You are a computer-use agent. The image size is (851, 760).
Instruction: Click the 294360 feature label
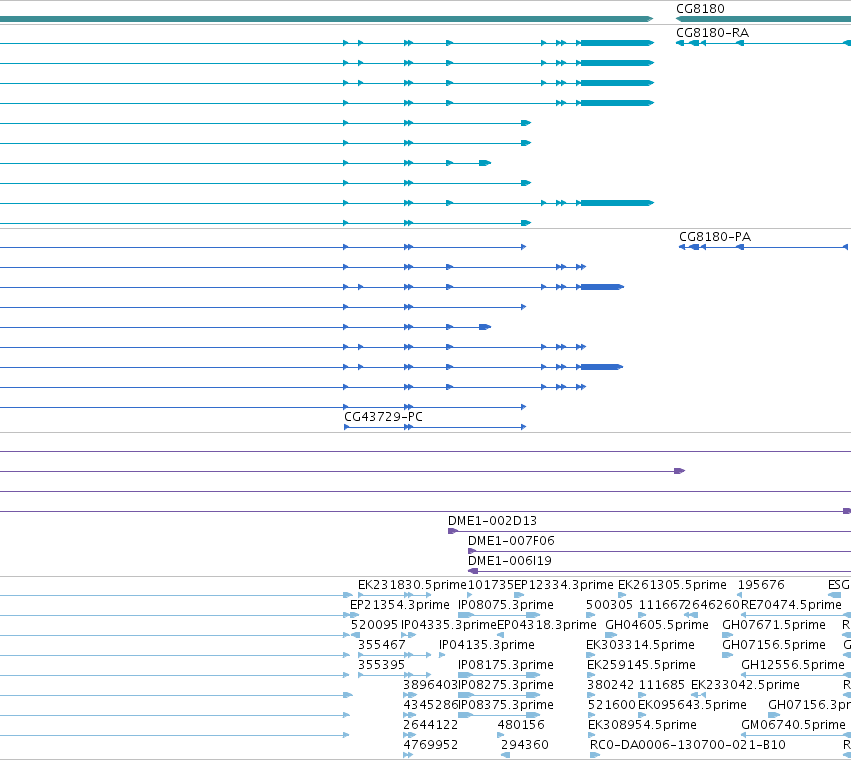tap(524, 745)
